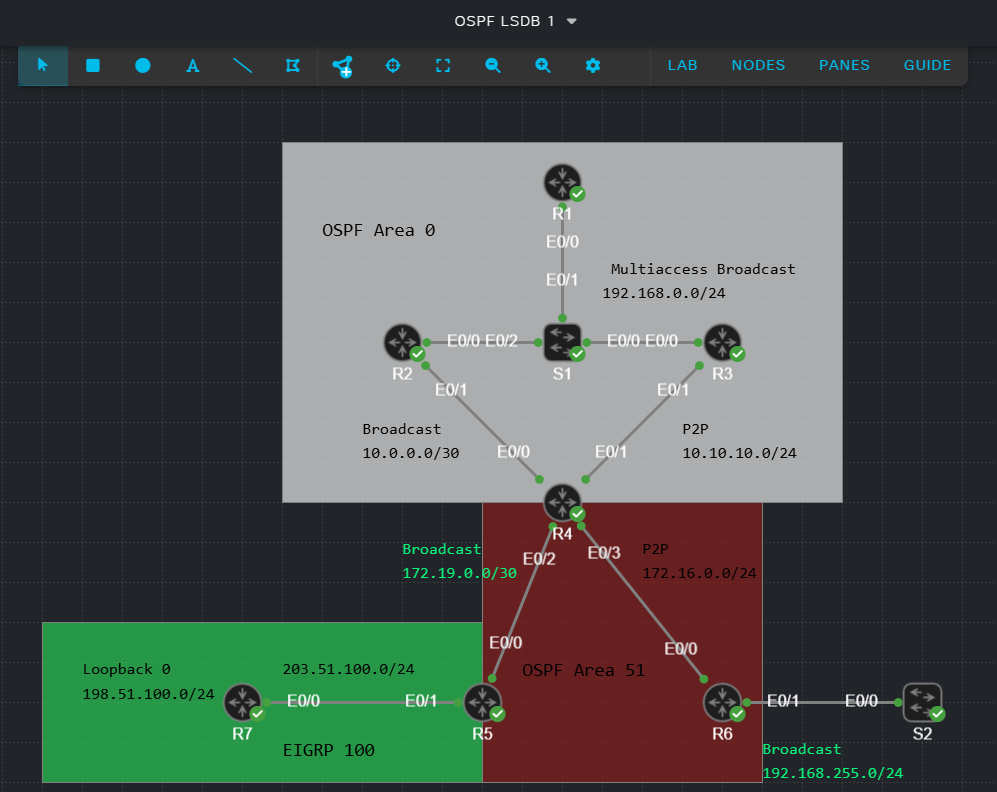Zoom in on the topology canvas
This screenshot has width=997, height=792.
pos(543,66)
